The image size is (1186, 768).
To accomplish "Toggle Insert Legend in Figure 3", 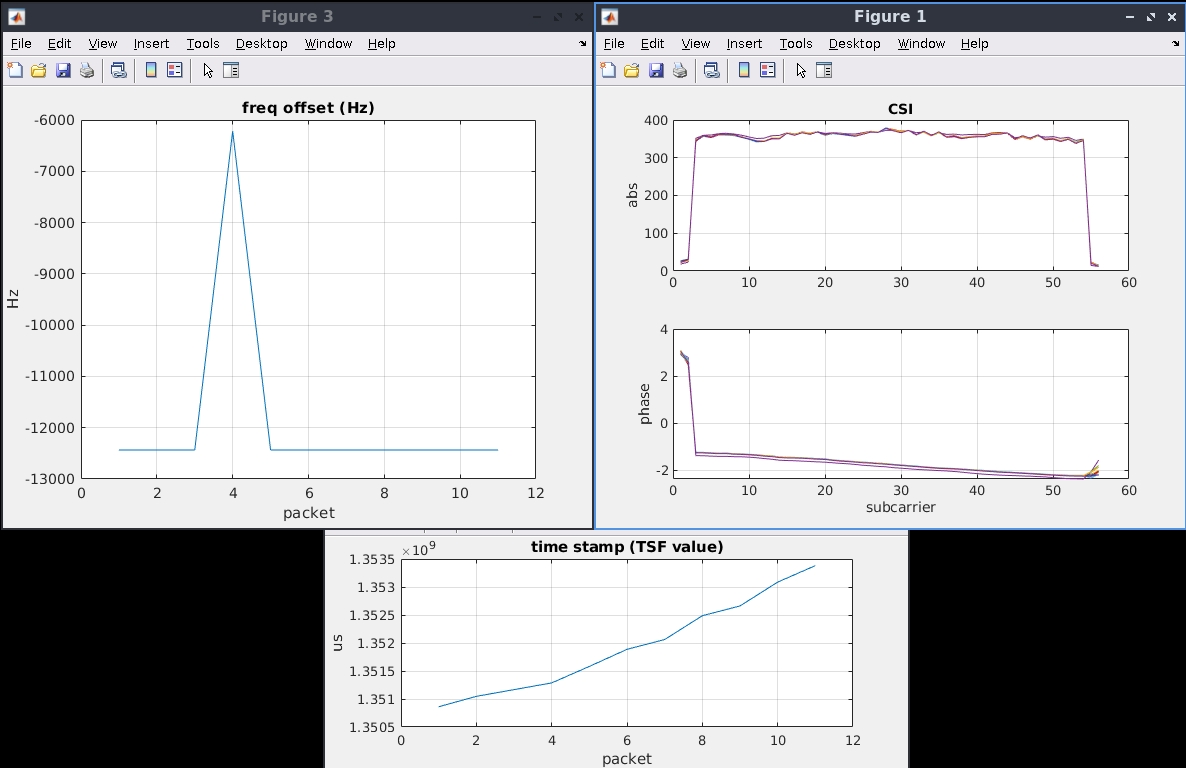I will (x=175, y=70).
